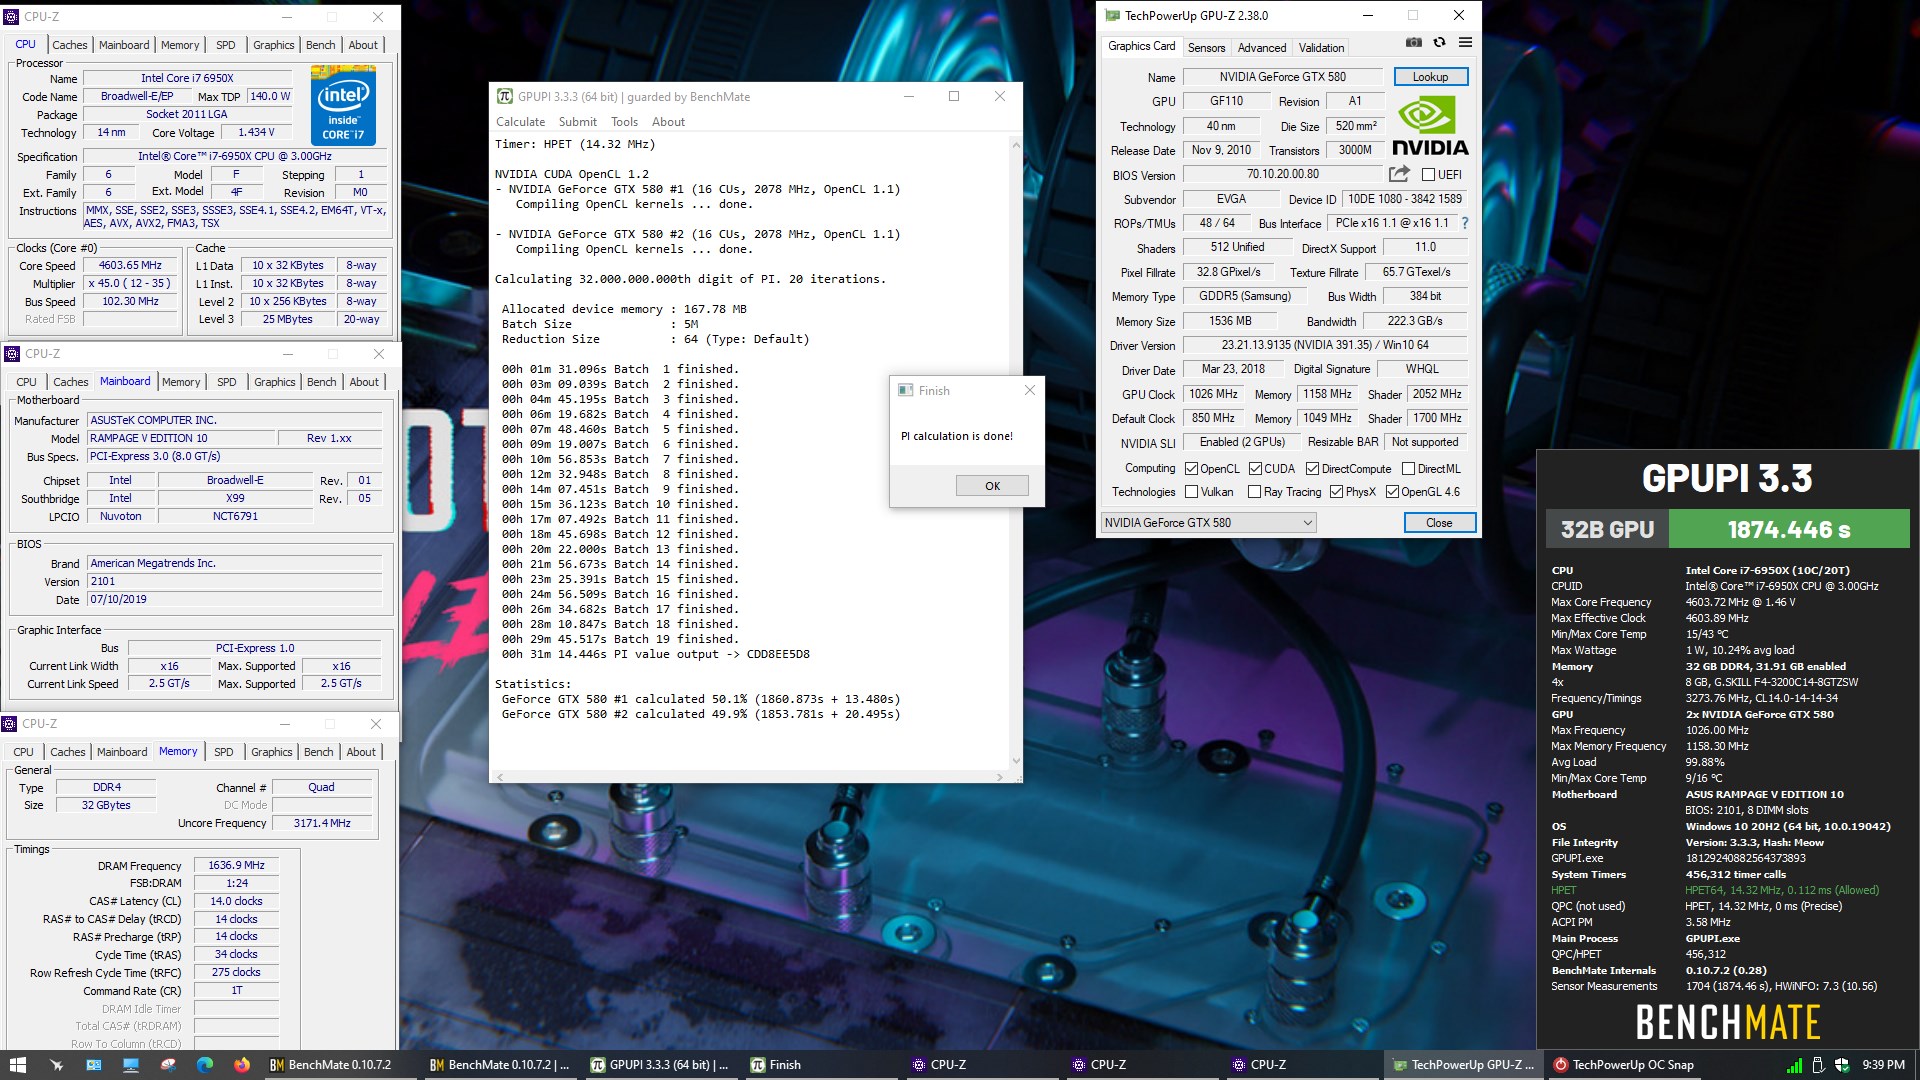This screenshot has height=1080, width=1920.
Task: Open the Tools menu in GPUPI
Action: [x=624, y=122]
